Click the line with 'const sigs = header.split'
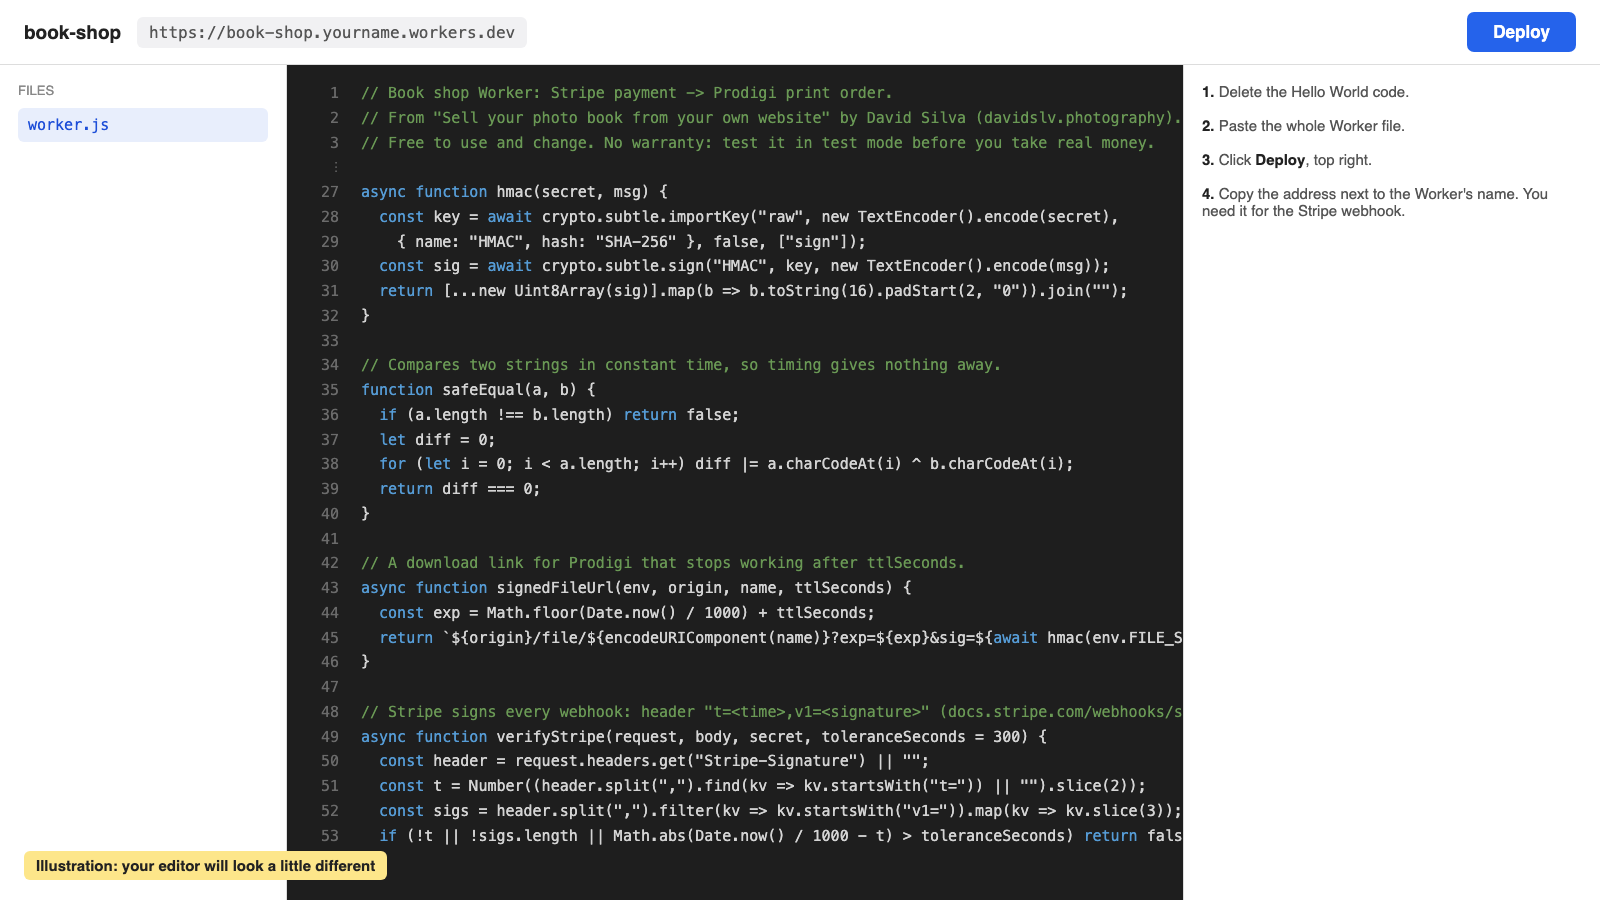The image size is (1600, 900). point(780,811)
